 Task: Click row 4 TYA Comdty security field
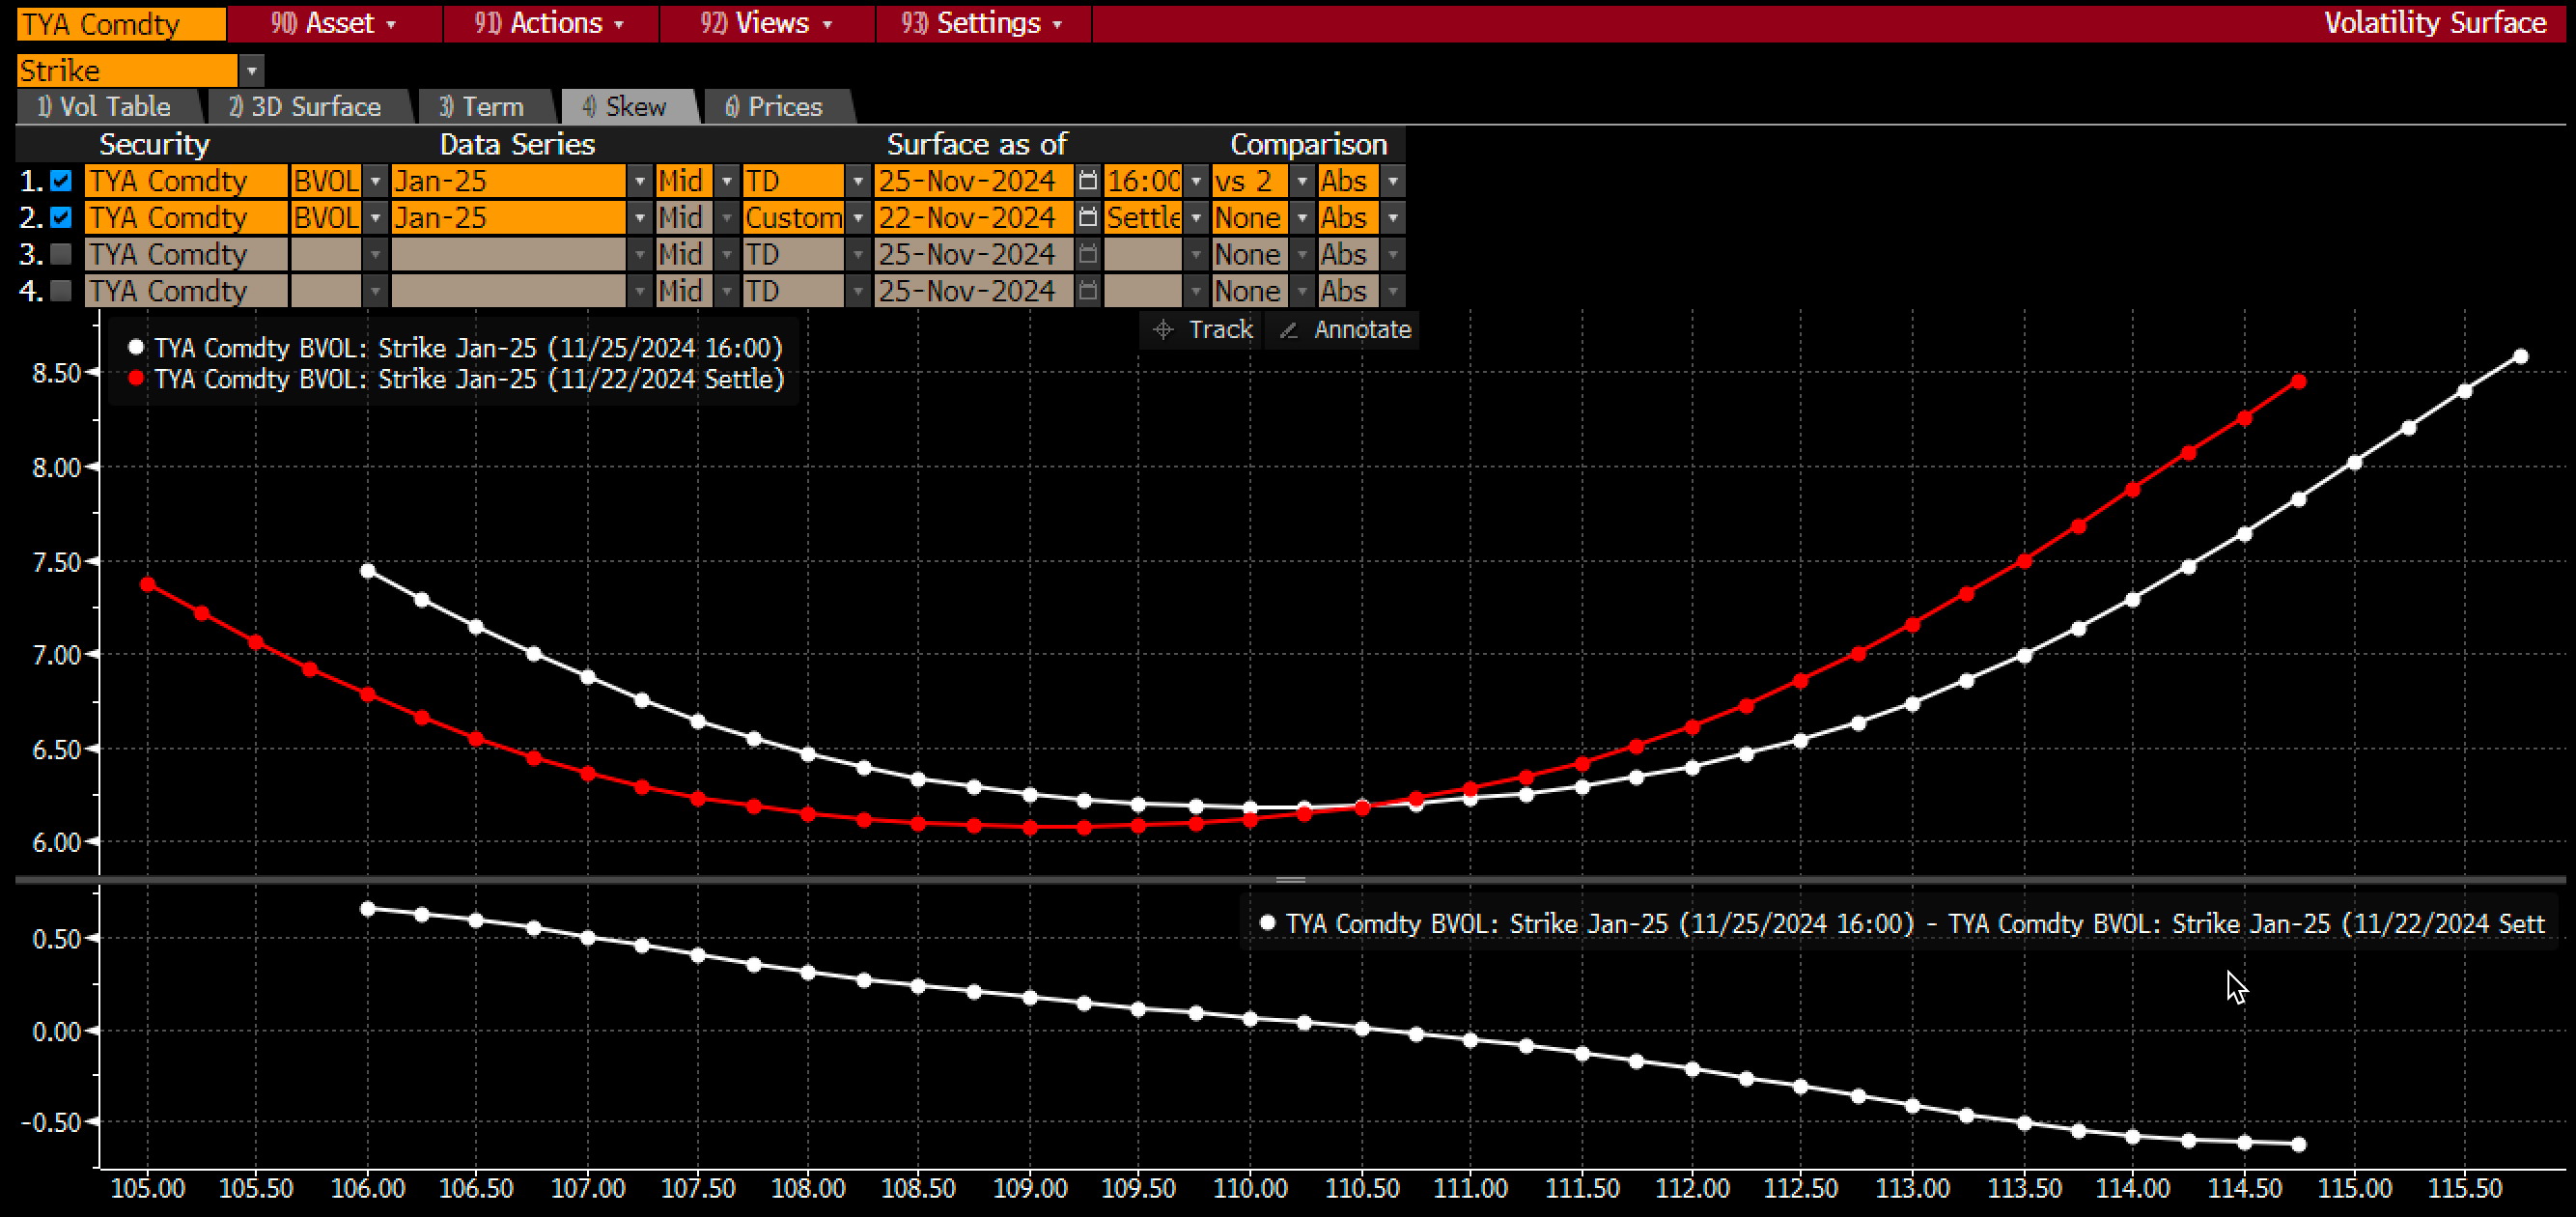pos(186,291)
